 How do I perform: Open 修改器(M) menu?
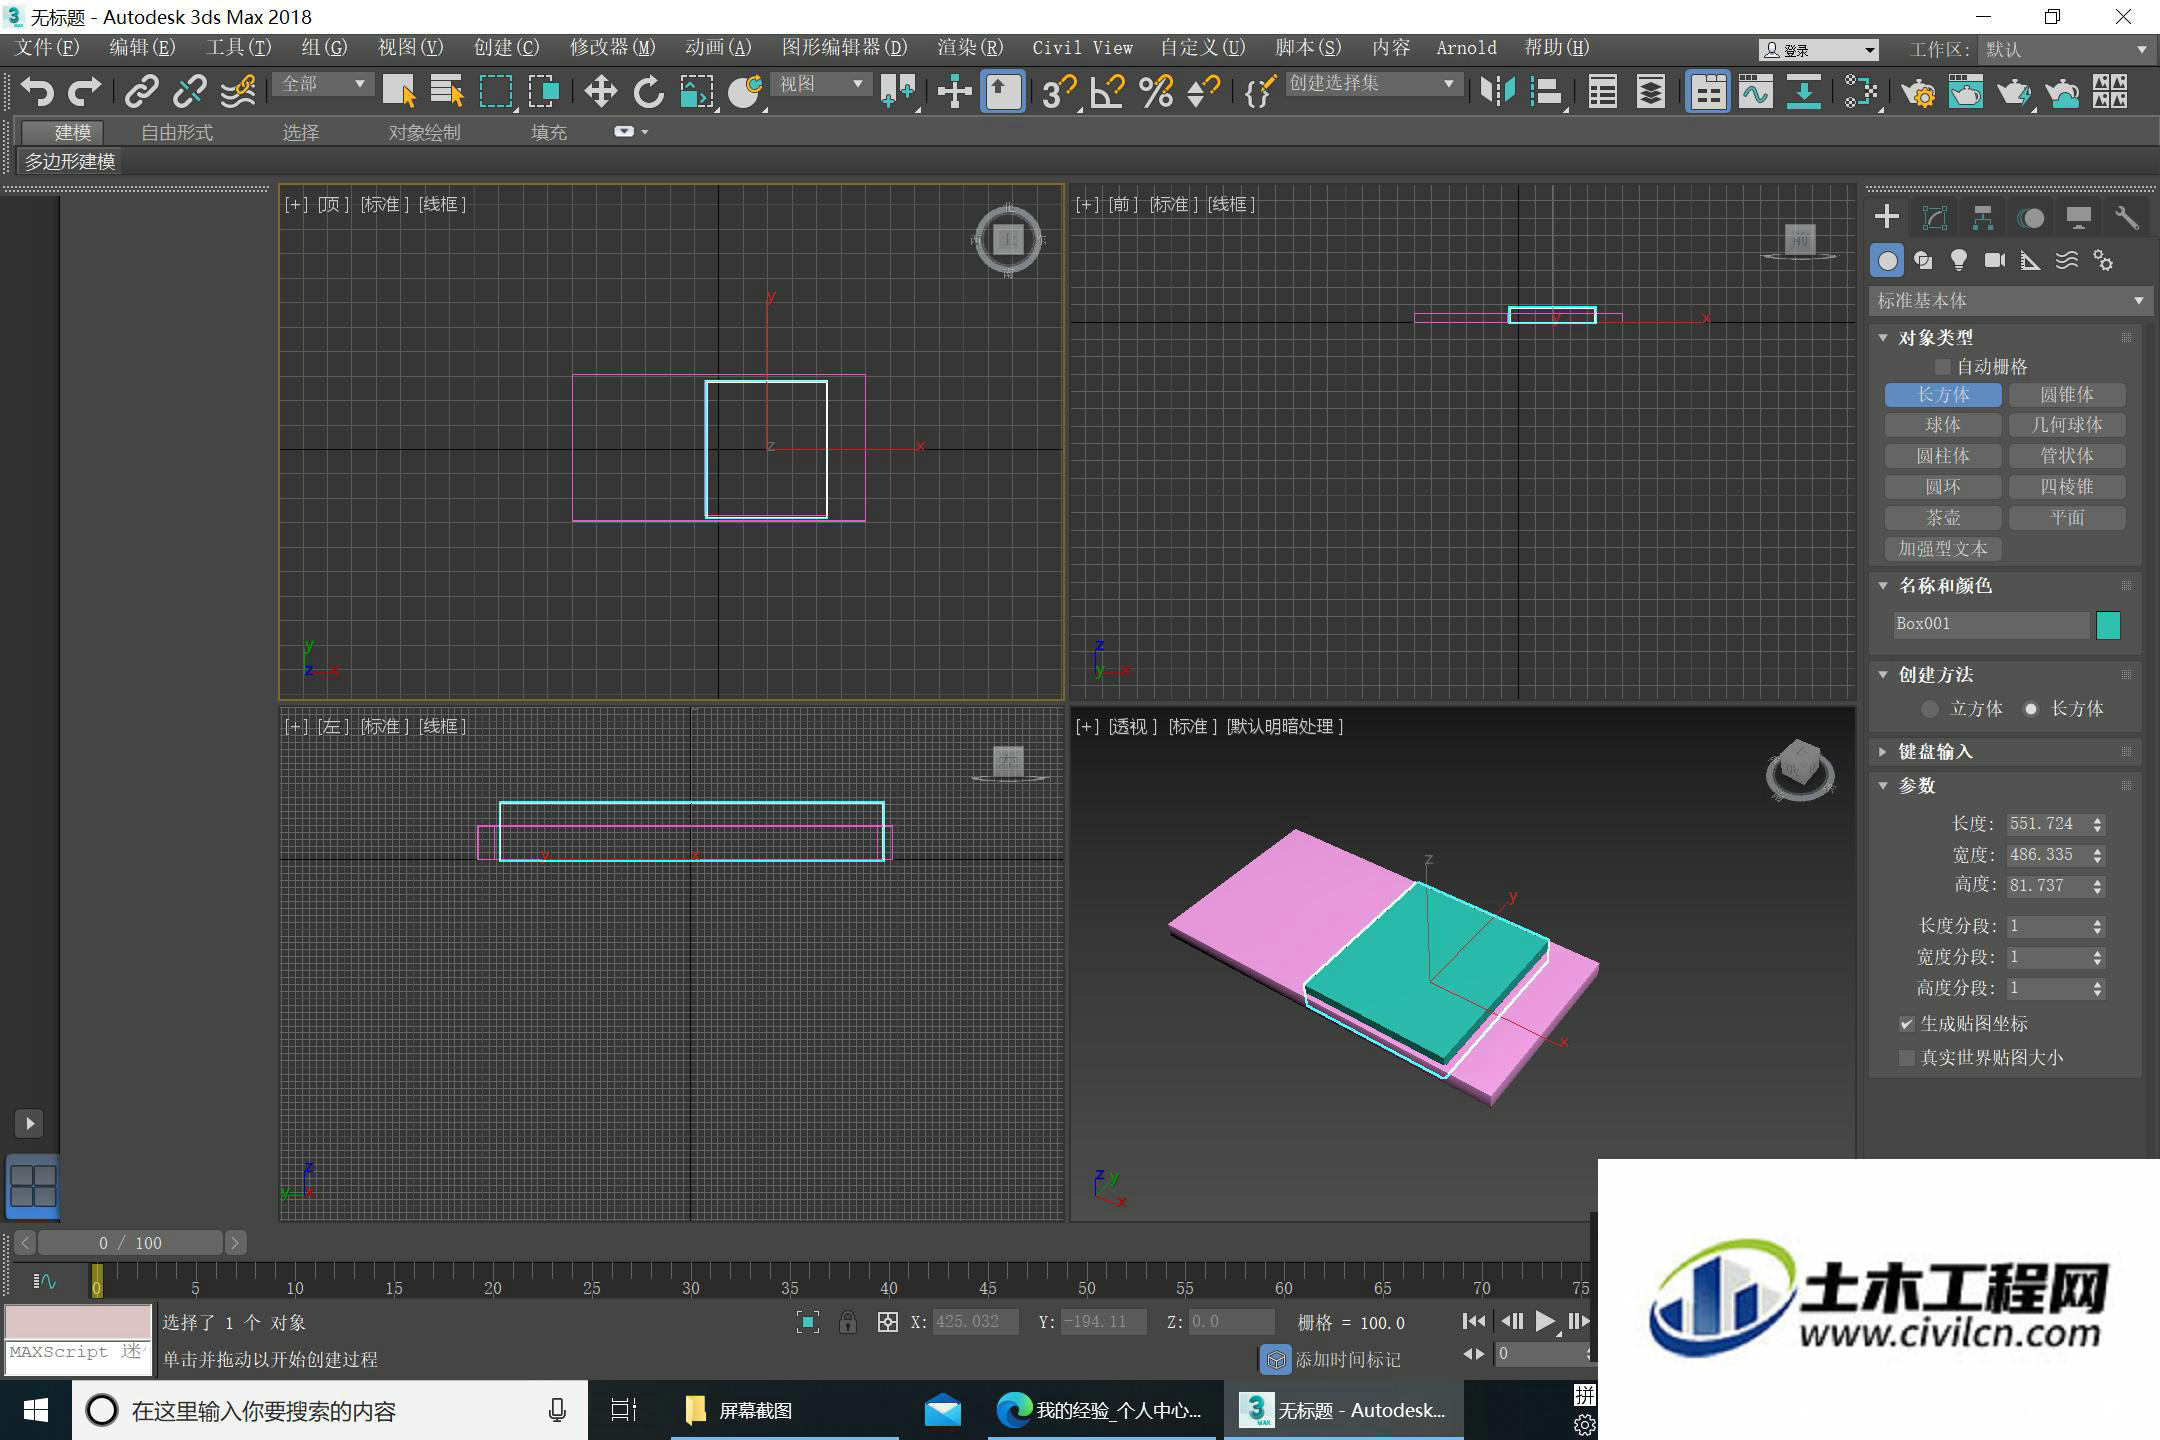point(612,48)
